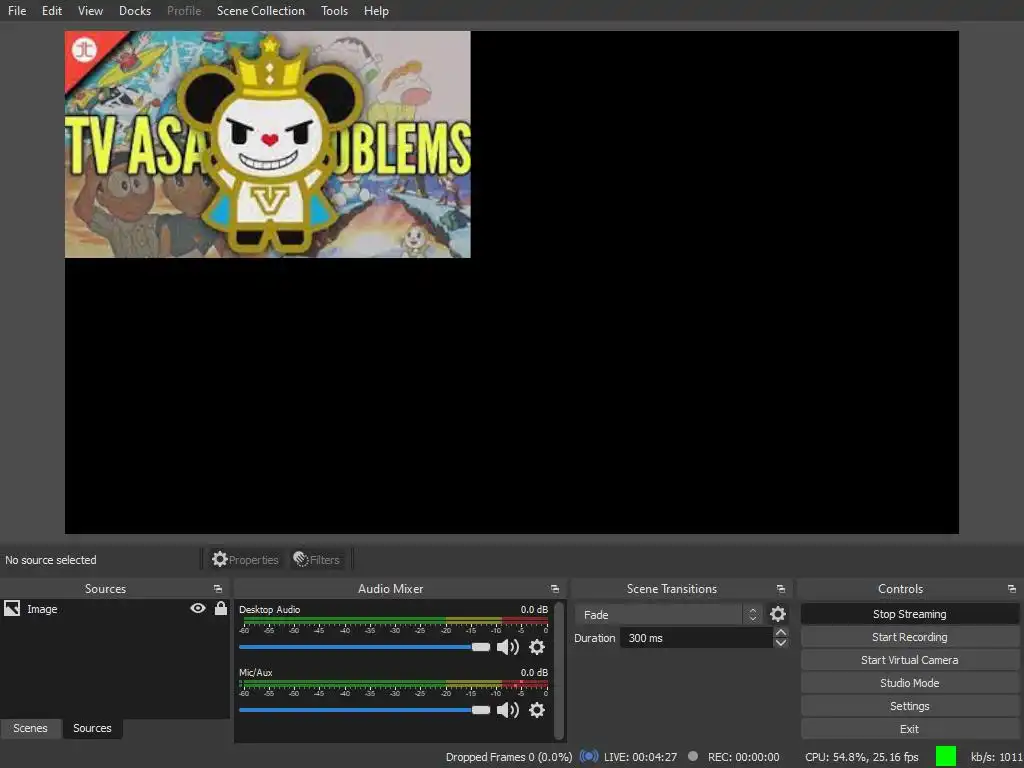Mute Mic/Aux speaker icon
Image resolution: width=1024 pixels, height=768 pixels.
tap(507, 710)
